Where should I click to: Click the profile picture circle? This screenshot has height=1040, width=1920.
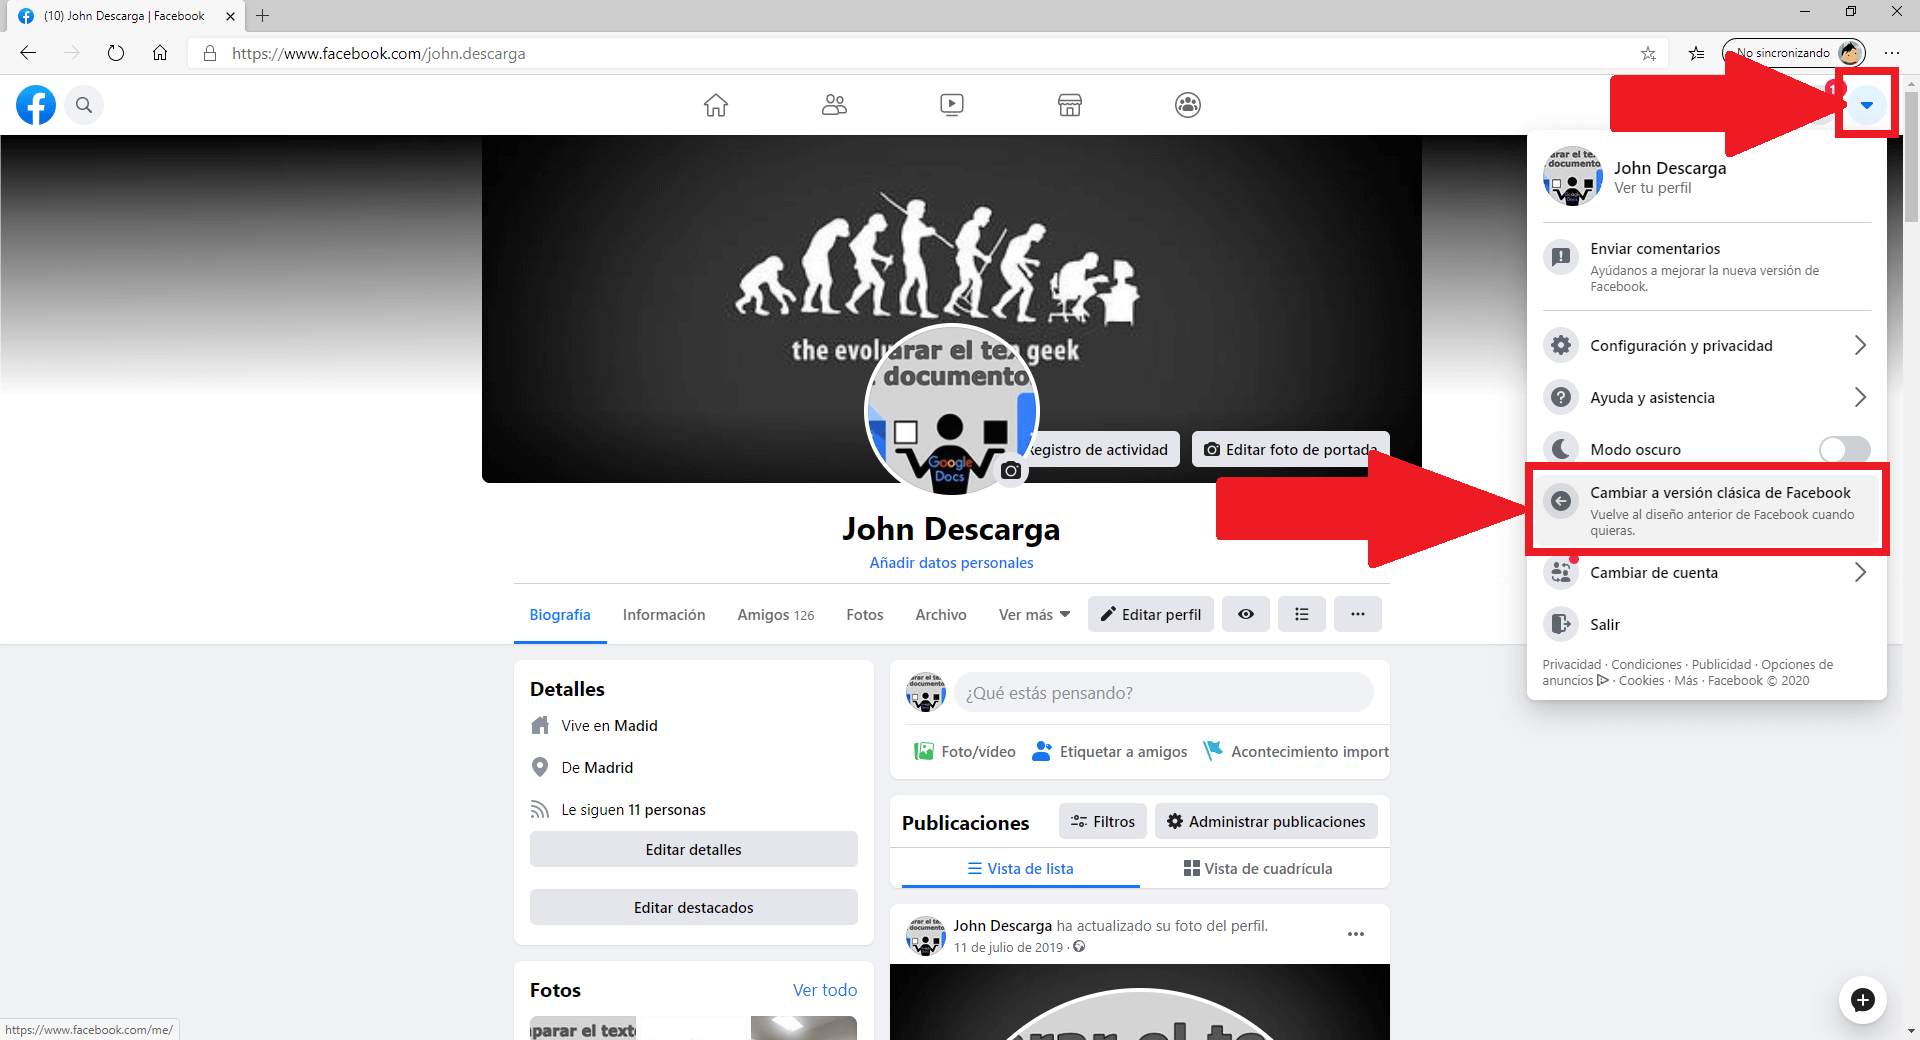coord(952,410)
